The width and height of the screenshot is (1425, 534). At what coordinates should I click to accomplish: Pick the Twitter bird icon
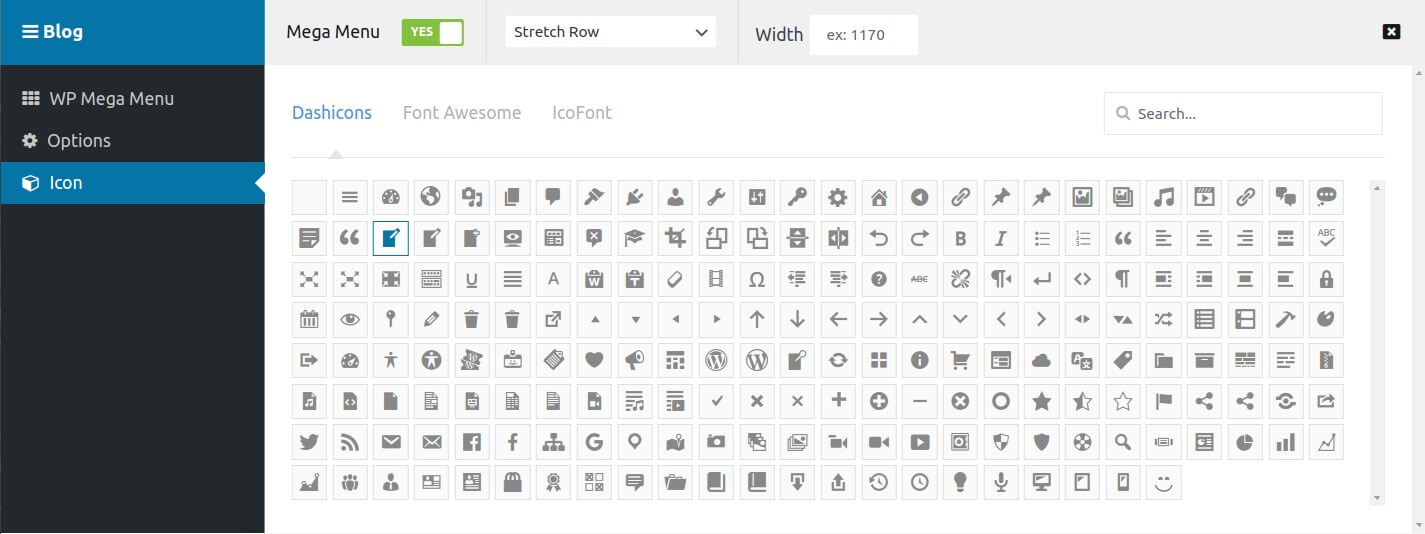coord(309,442)
